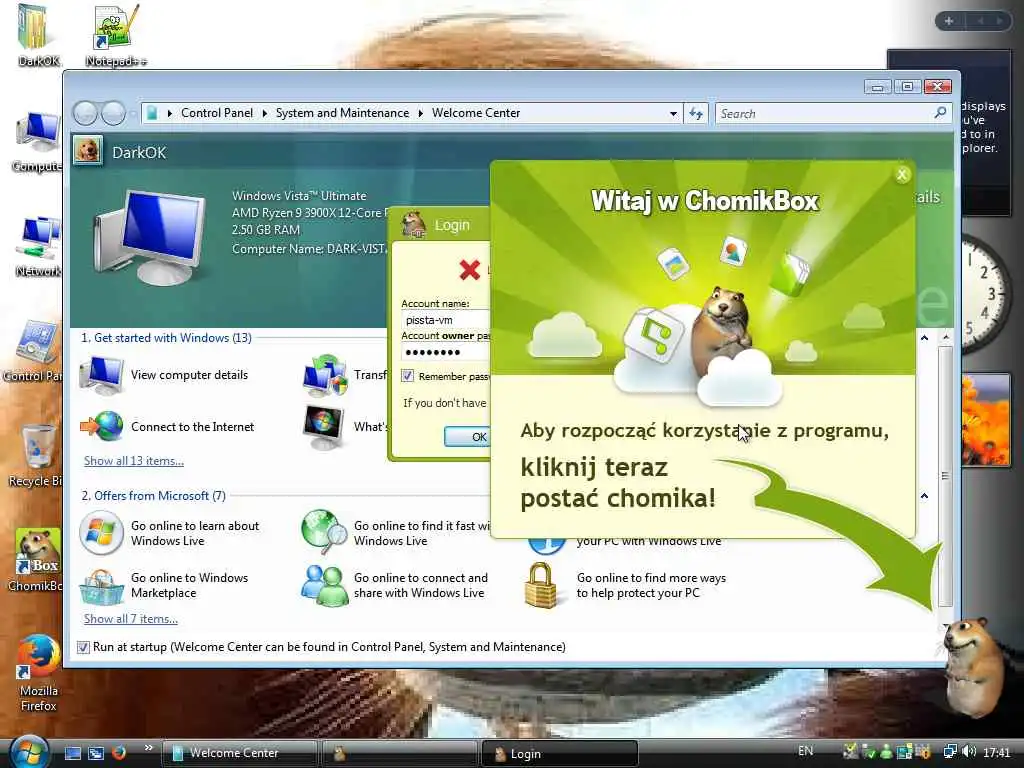Open the Recycle Bin desktop icon
This screenshot has width=1024, height=768.
(x=36, y=455)
